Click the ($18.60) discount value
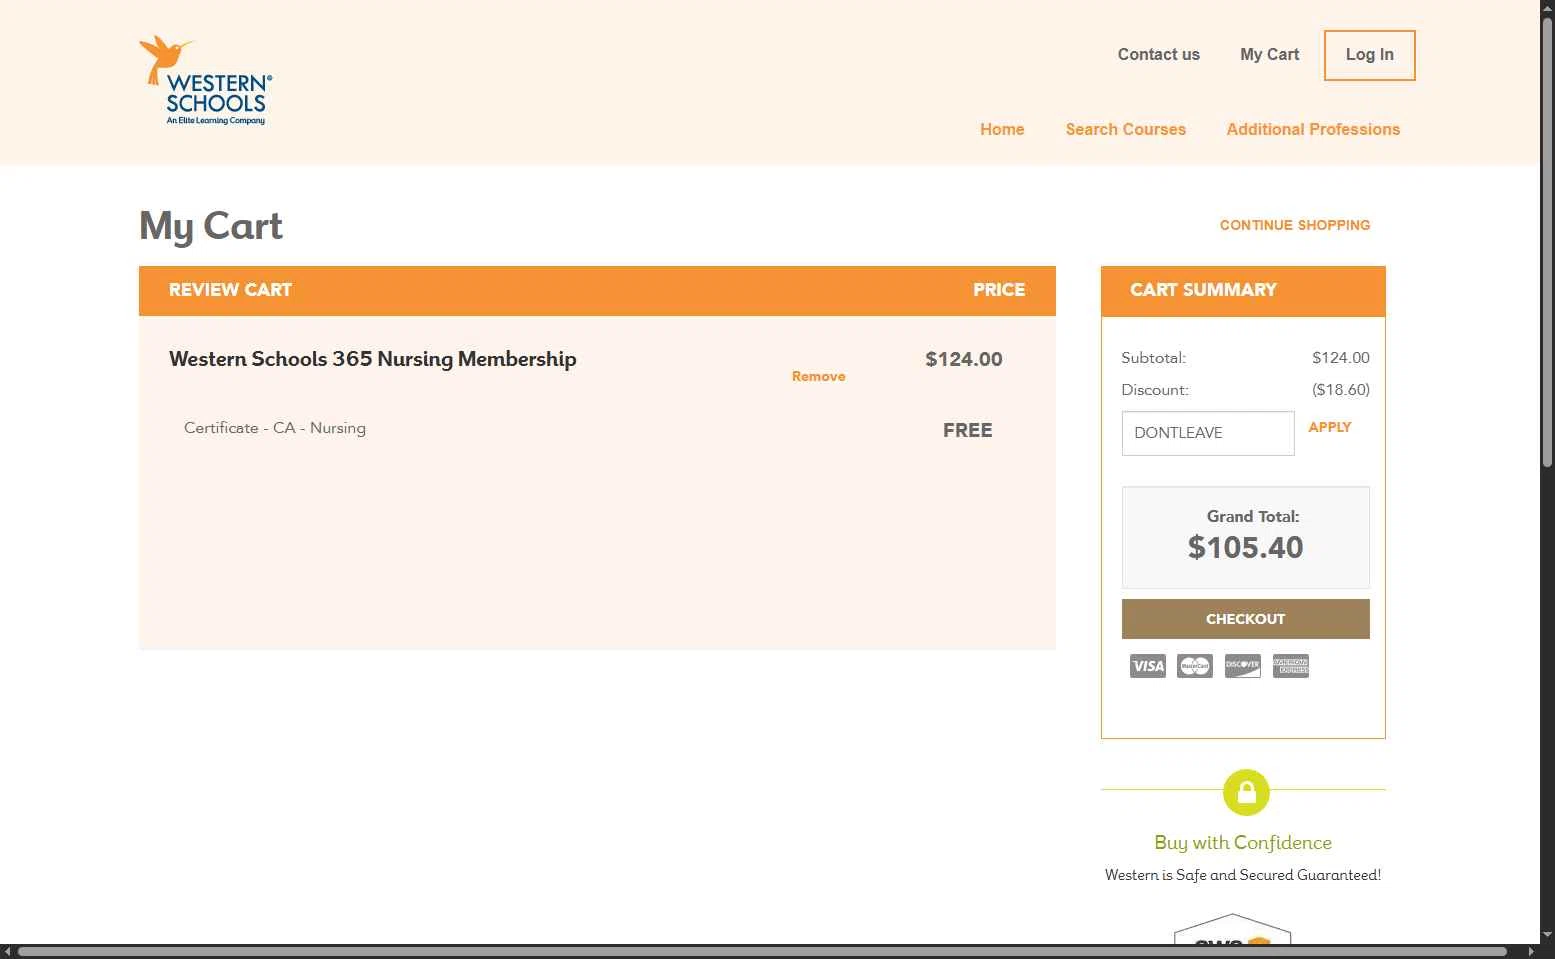Screen dimensions: 1555x959 coord(1340,390)
